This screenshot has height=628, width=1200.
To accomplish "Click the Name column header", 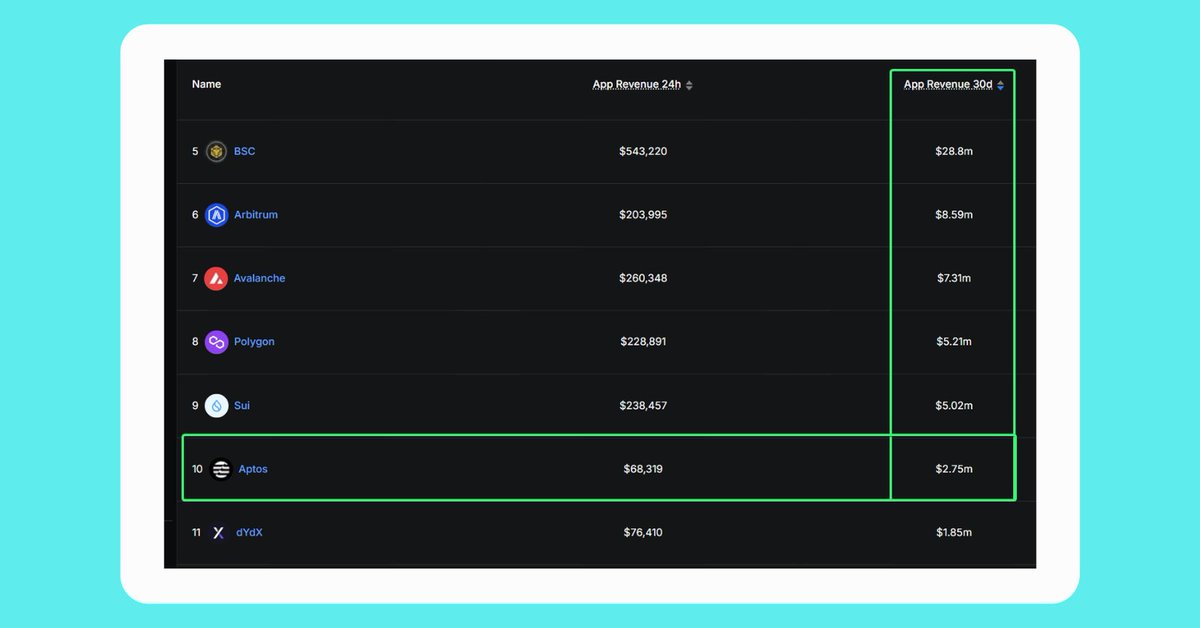I will tap(206, 84).
